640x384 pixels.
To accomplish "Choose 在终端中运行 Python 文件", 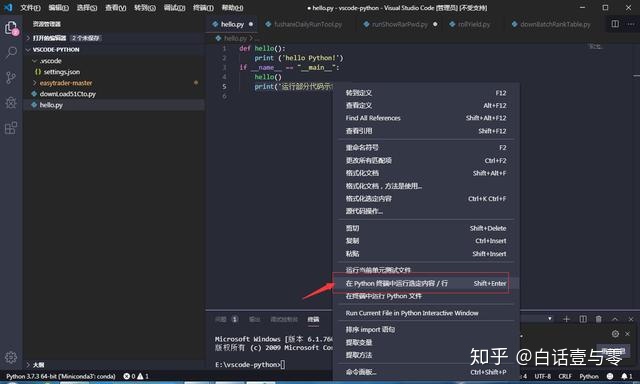I will point(426,296).
